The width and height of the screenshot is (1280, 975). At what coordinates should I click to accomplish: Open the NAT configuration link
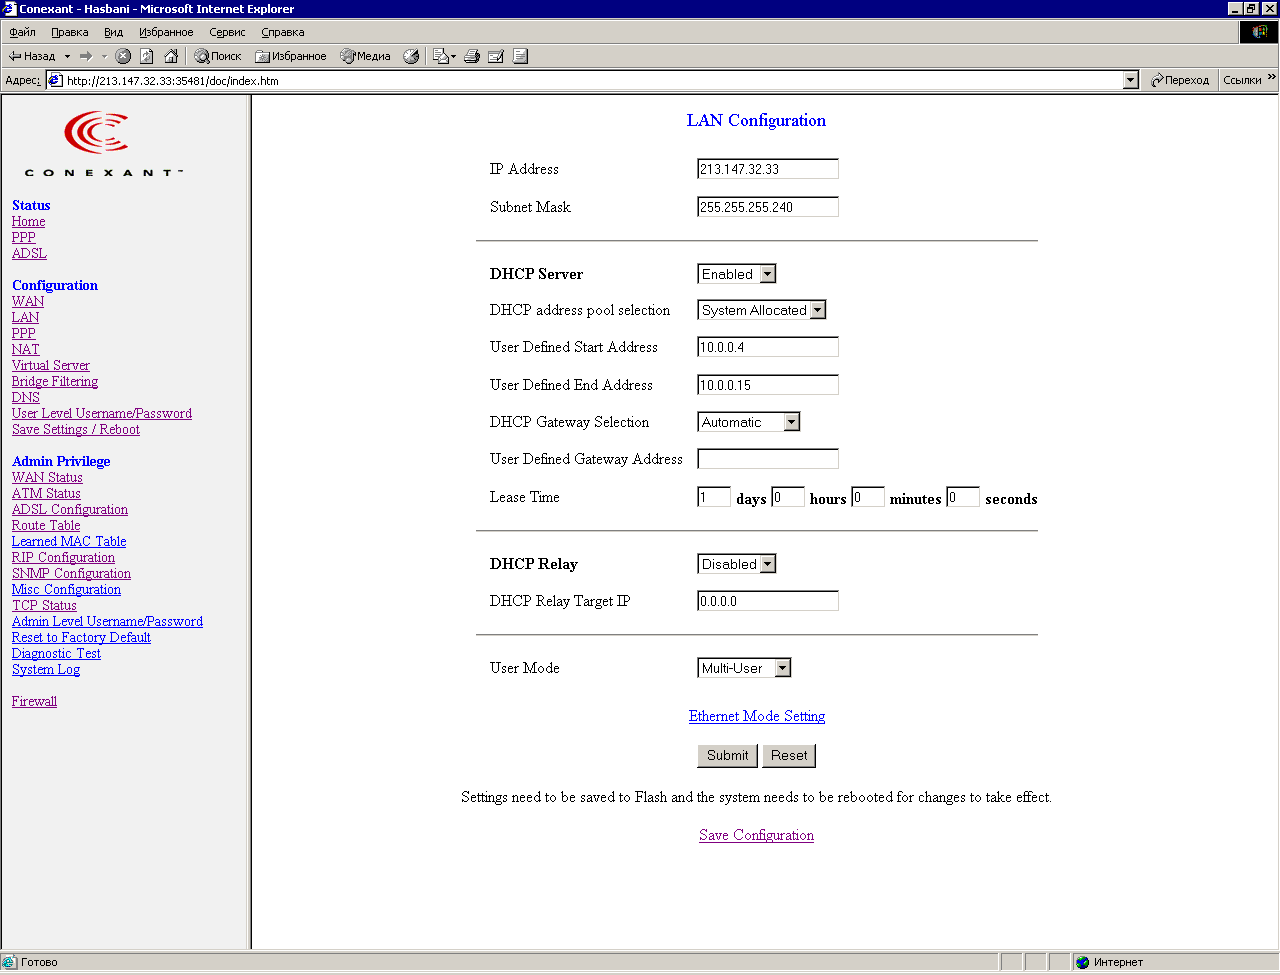(26, 349)
